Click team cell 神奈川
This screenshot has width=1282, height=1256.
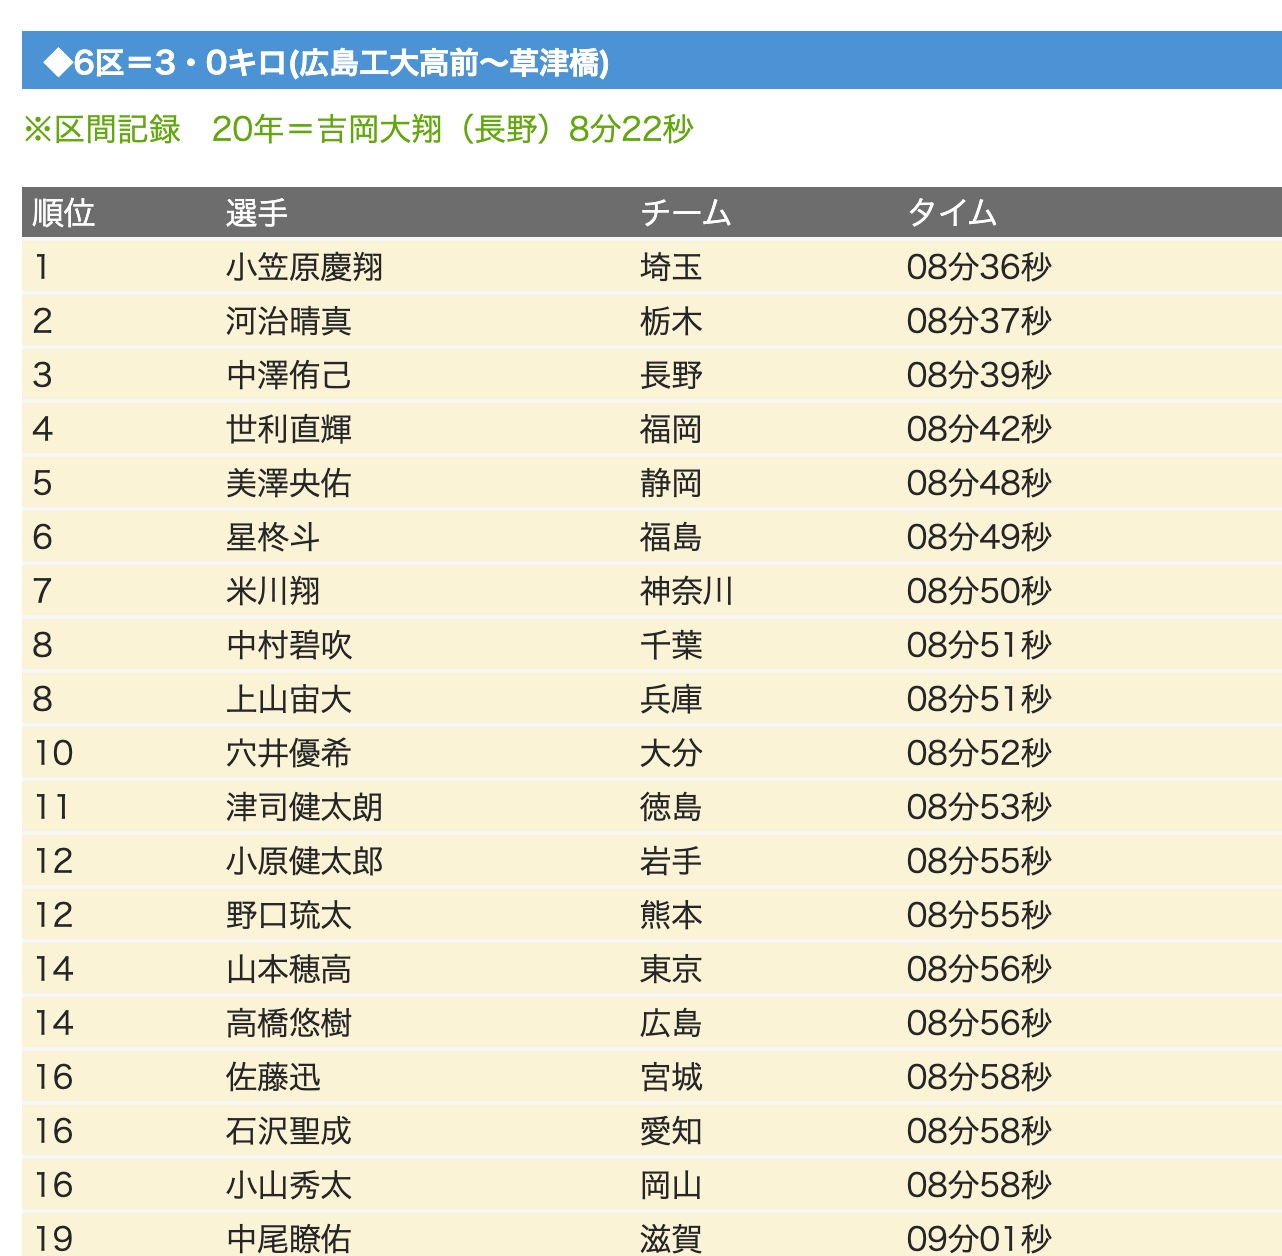click(687, 591)
